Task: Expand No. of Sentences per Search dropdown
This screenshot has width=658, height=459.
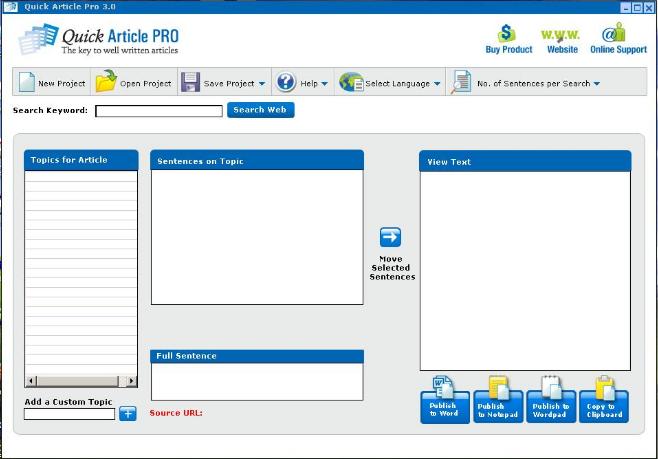Action: [x=597, y=84]
